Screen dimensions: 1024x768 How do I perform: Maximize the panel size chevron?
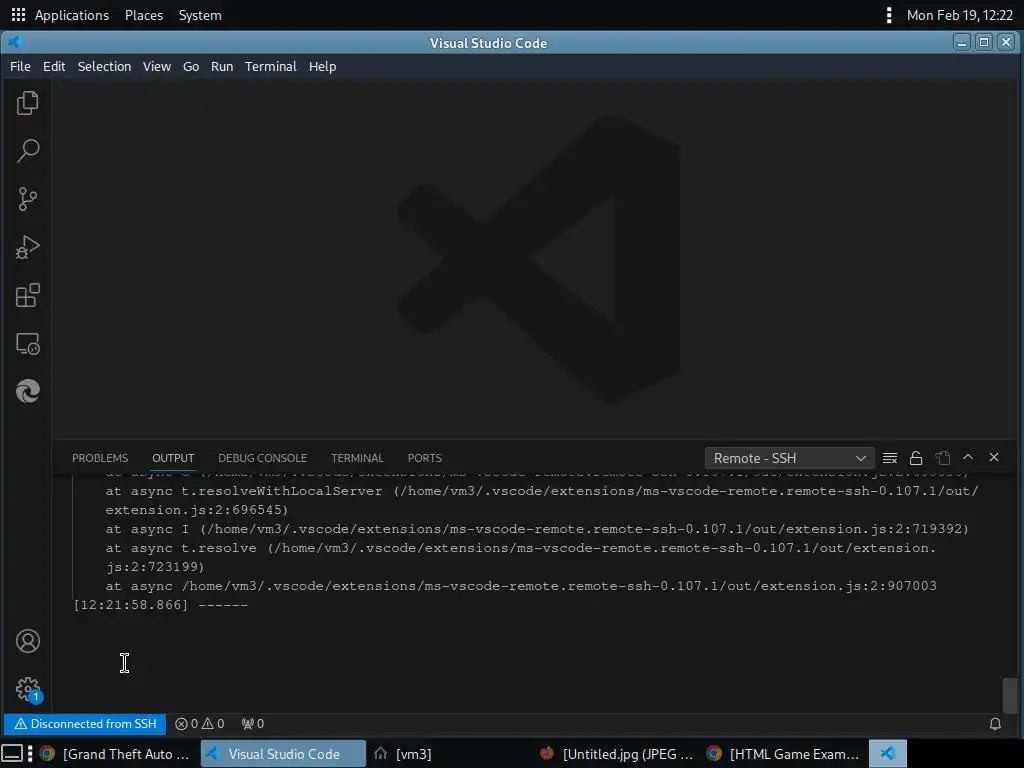(968, 457)
